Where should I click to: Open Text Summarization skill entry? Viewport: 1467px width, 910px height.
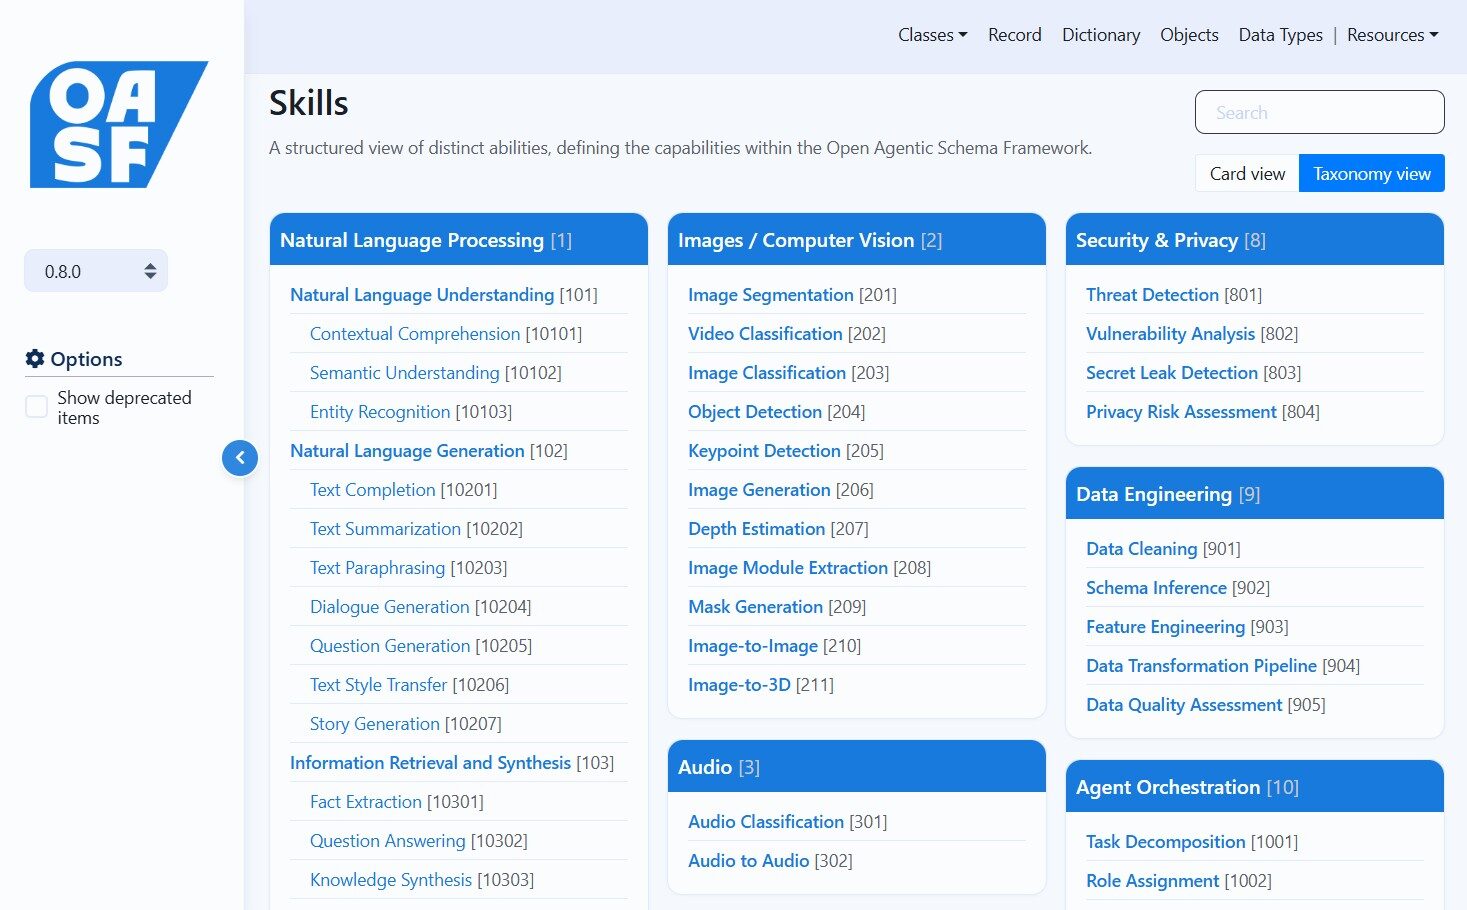[x=385, y=529]
